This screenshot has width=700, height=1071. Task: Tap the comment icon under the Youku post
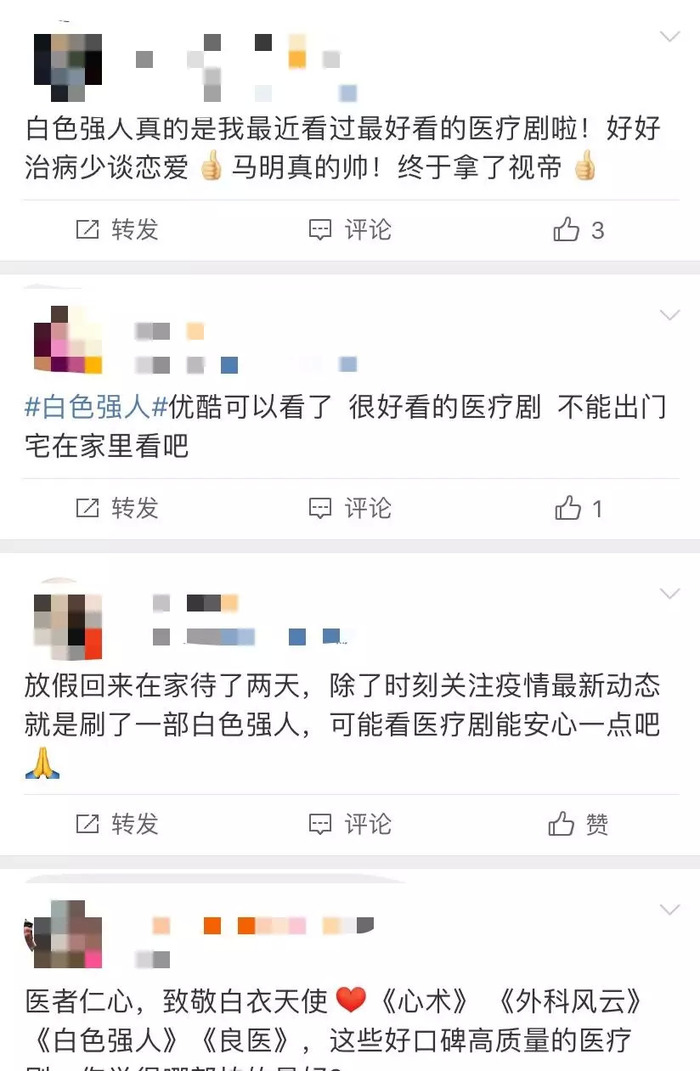(x=320, y=508)
